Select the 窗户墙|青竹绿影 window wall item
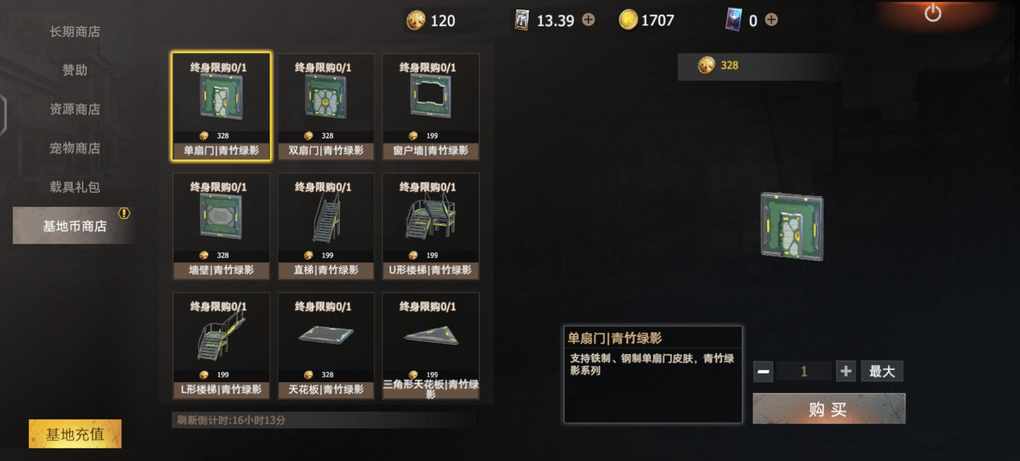1020x461 pixels. (x=431, y=107)
